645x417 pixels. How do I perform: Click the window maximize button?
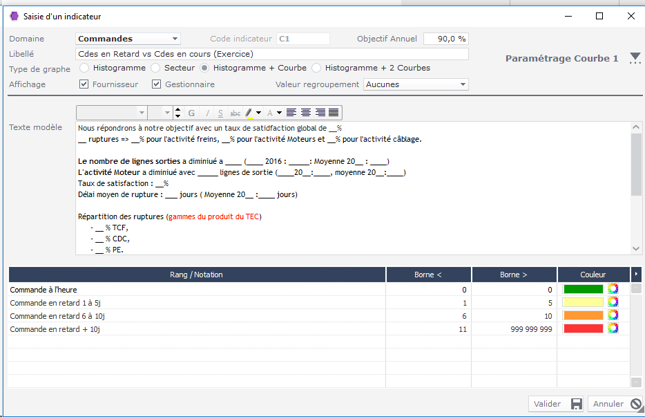click(599, 16)
